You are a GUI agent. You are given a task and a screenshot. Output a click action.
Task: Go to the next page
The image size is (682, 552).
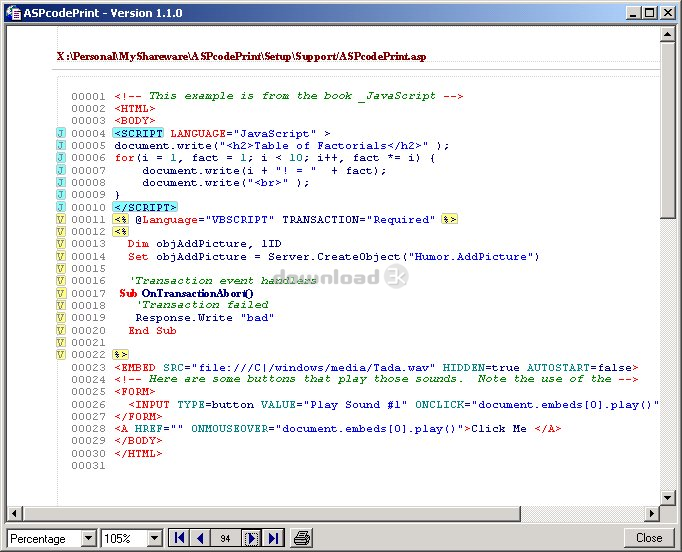pos(251,538)
